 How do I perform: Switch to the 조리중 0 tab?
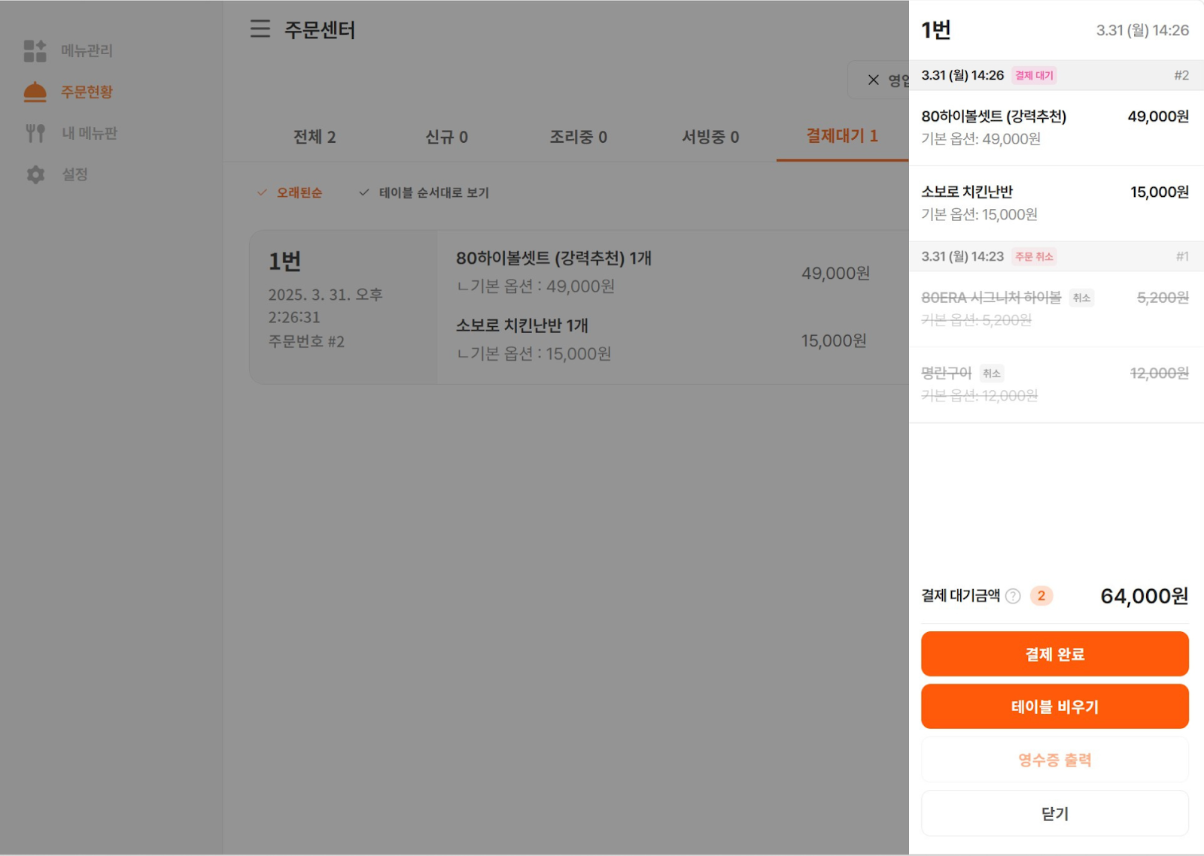[578, 137]
